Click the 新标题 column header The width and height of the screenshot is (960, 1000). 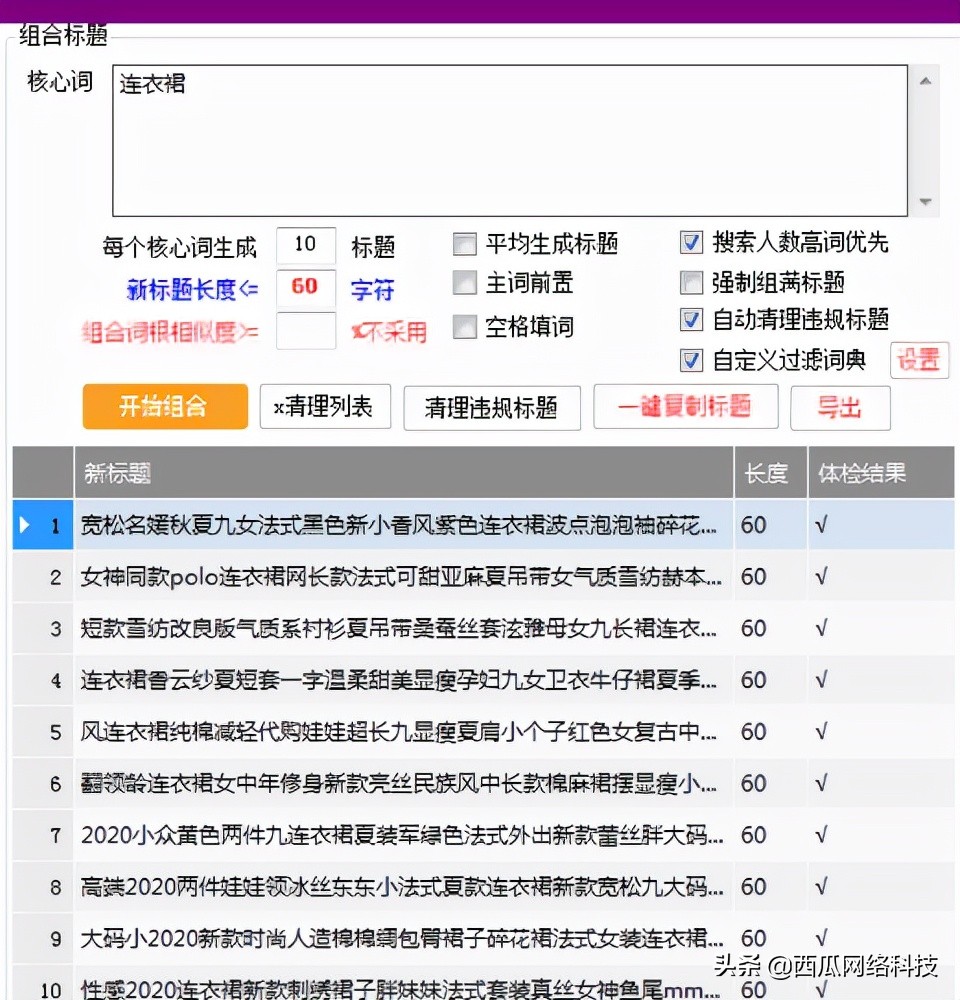(x=404, y=473)
